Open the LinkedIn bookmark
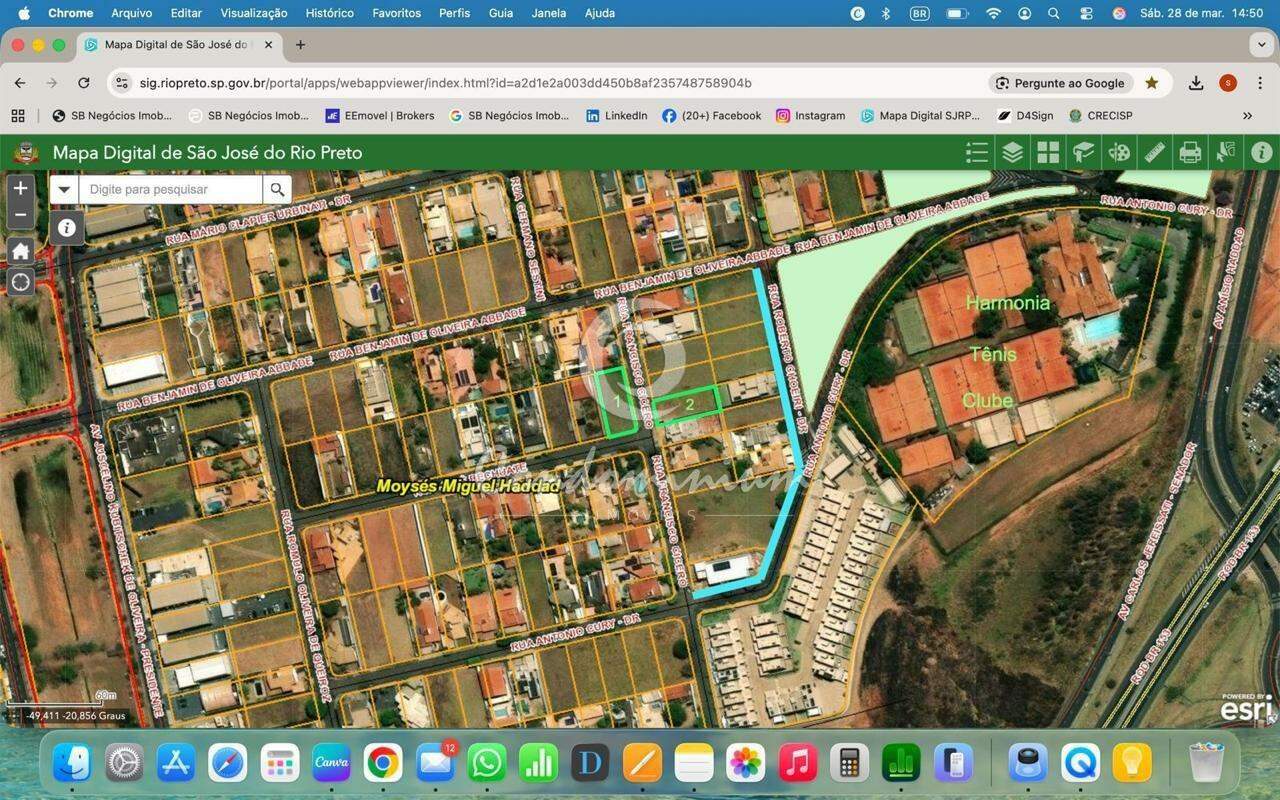The image size is (1280, 800). pos(617,116)
